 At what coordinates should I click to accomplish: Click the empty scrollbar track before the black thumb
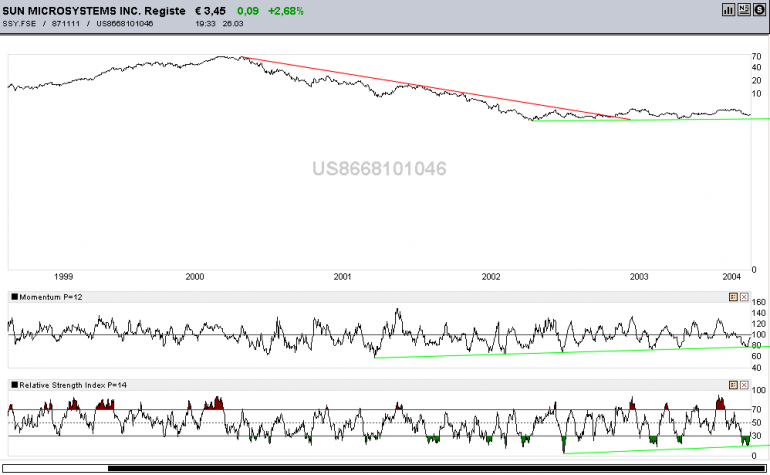tap(55, 468)
